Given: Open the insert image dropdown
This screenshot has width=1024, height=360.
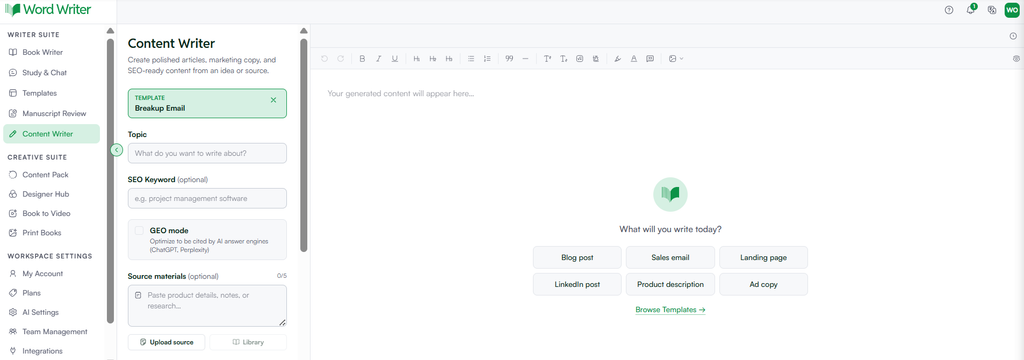Looking at the screenshot, I should click(x=676, y=59).
